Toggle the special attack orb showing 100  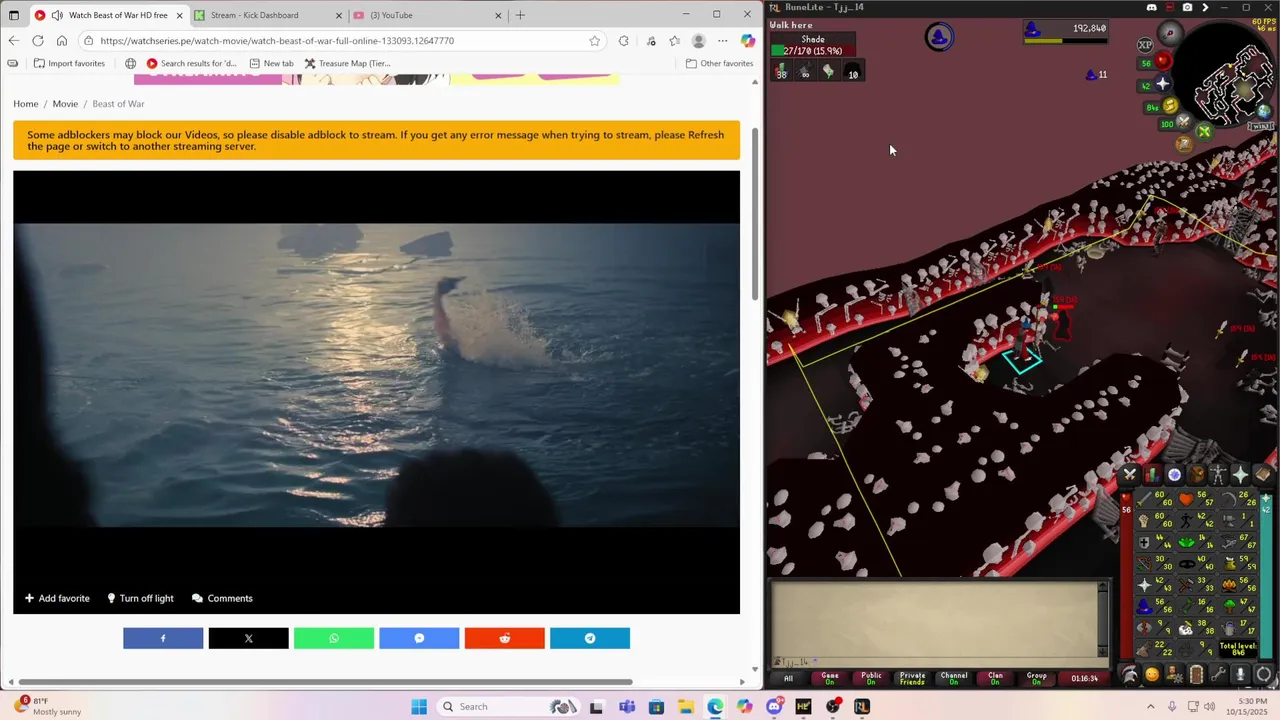click(1175, 122)
